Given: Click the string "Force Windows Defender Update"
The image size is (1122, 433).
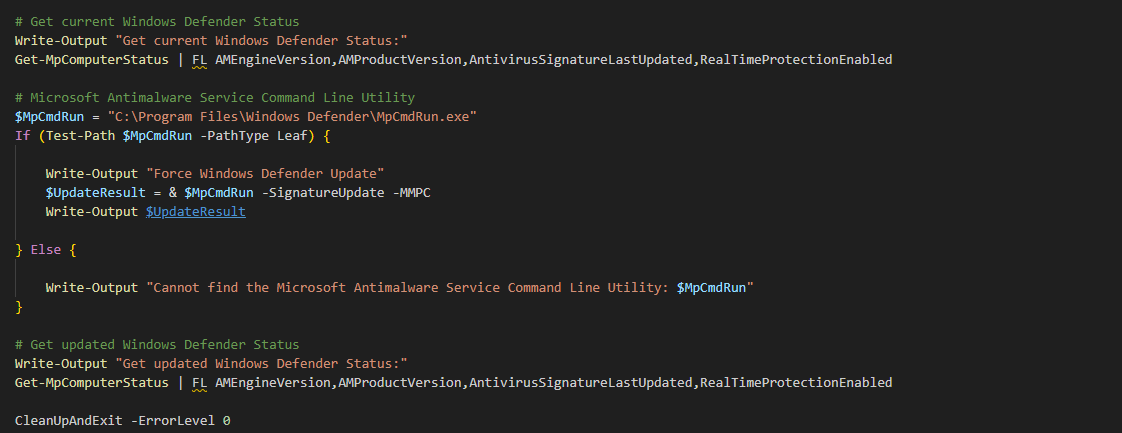Looking at the screenshot, I should coord(265,174).
